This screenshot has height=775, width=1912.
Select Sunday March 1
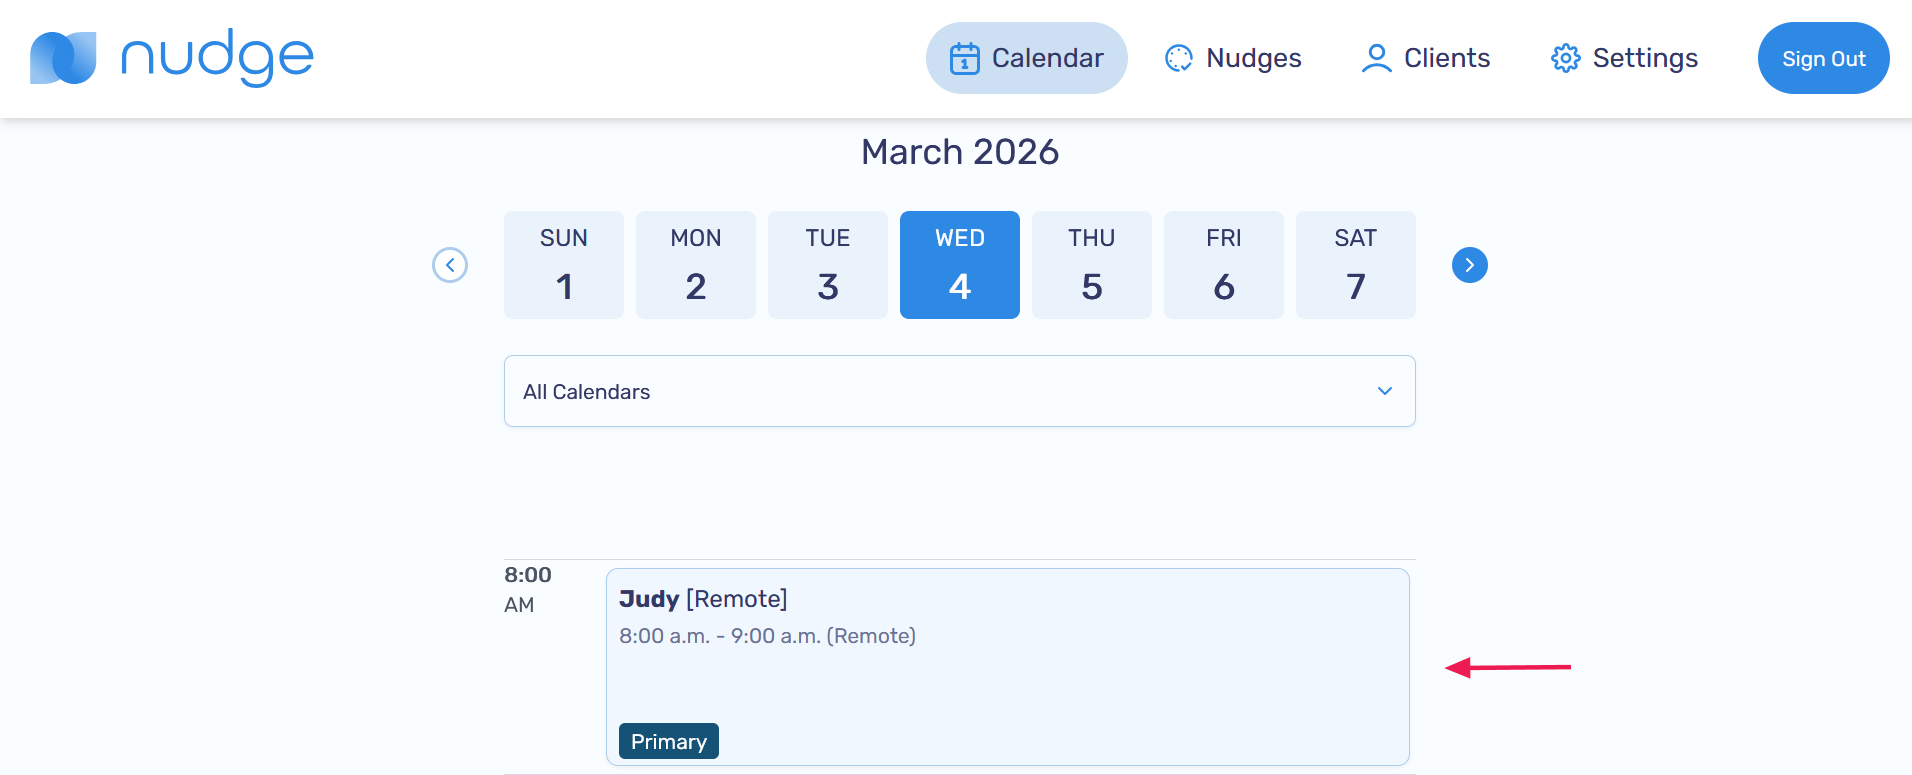(x=564, y=265)
